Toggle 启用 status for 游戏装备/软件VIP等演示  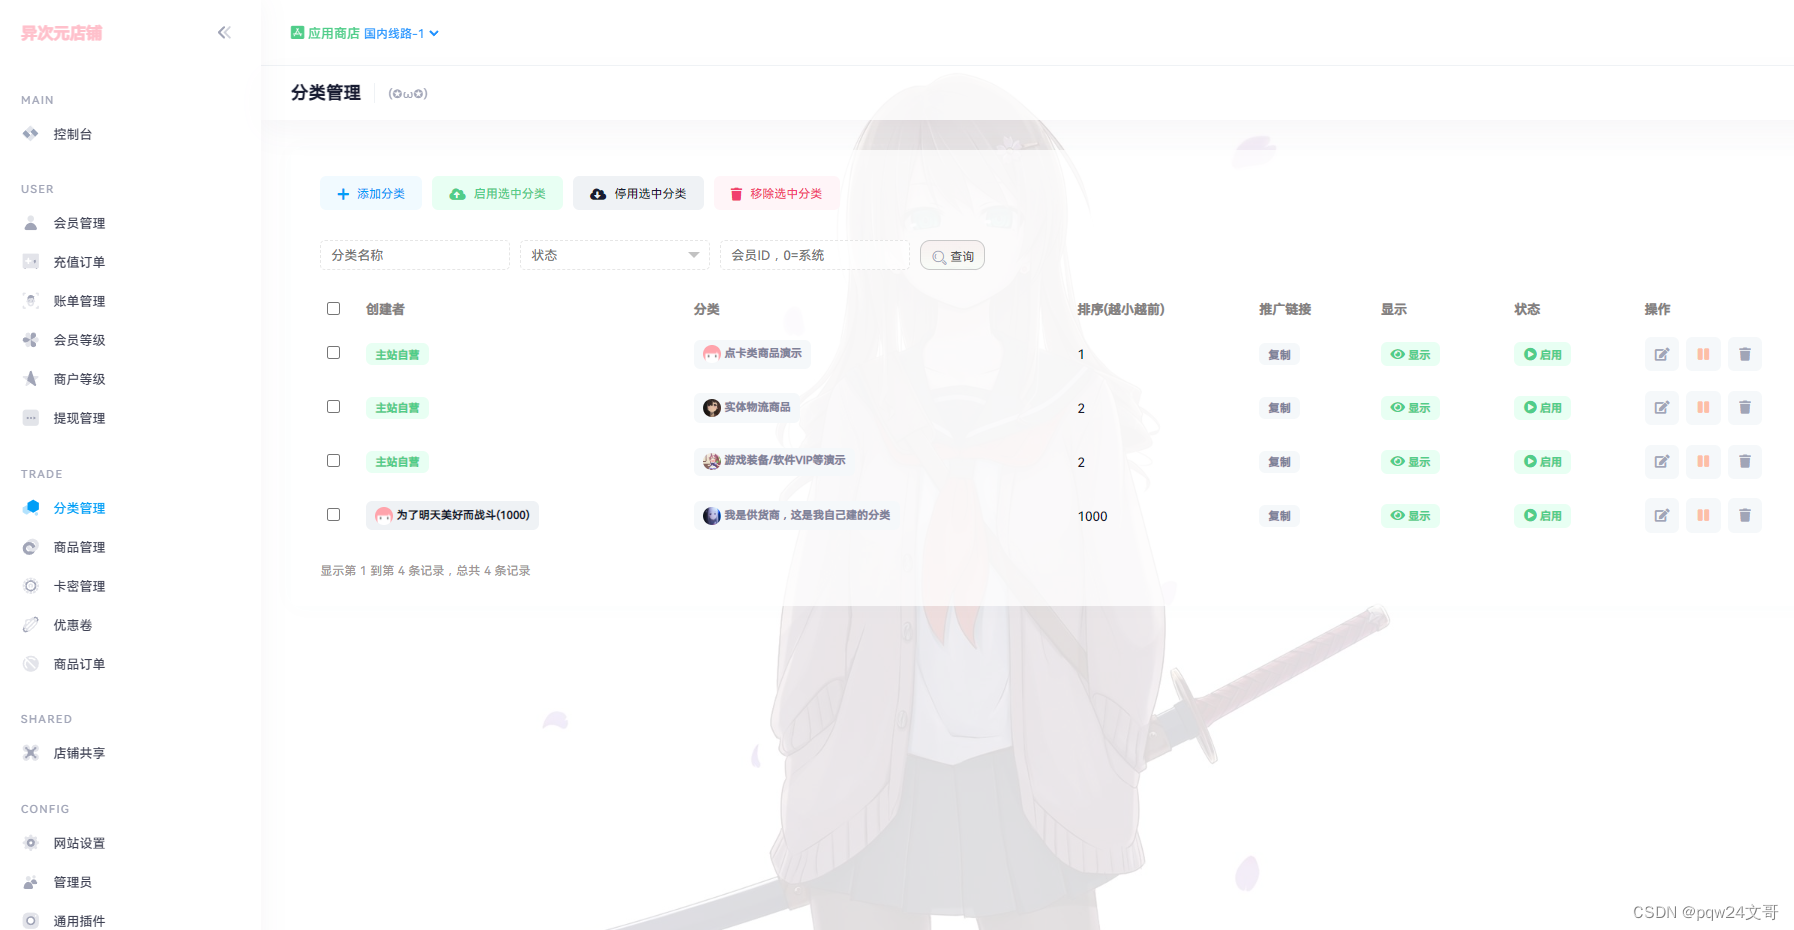[1542, 461]
